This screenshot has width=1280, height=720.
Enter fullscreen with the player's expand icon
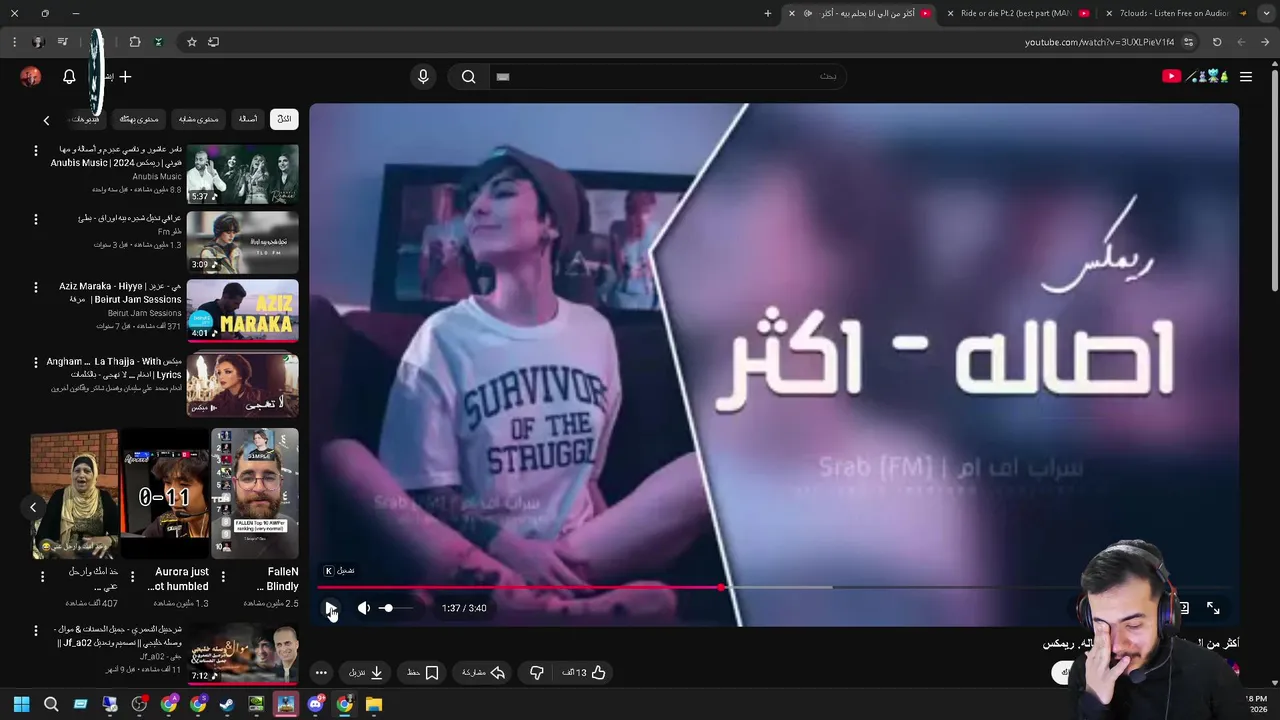coord(1213,608)
